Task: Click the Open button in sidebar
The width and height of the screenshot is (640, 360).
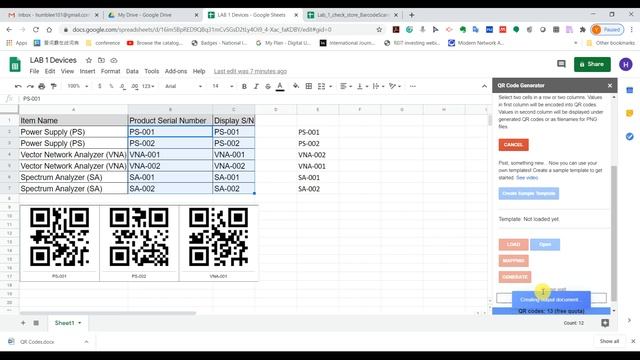Action: 545,244
